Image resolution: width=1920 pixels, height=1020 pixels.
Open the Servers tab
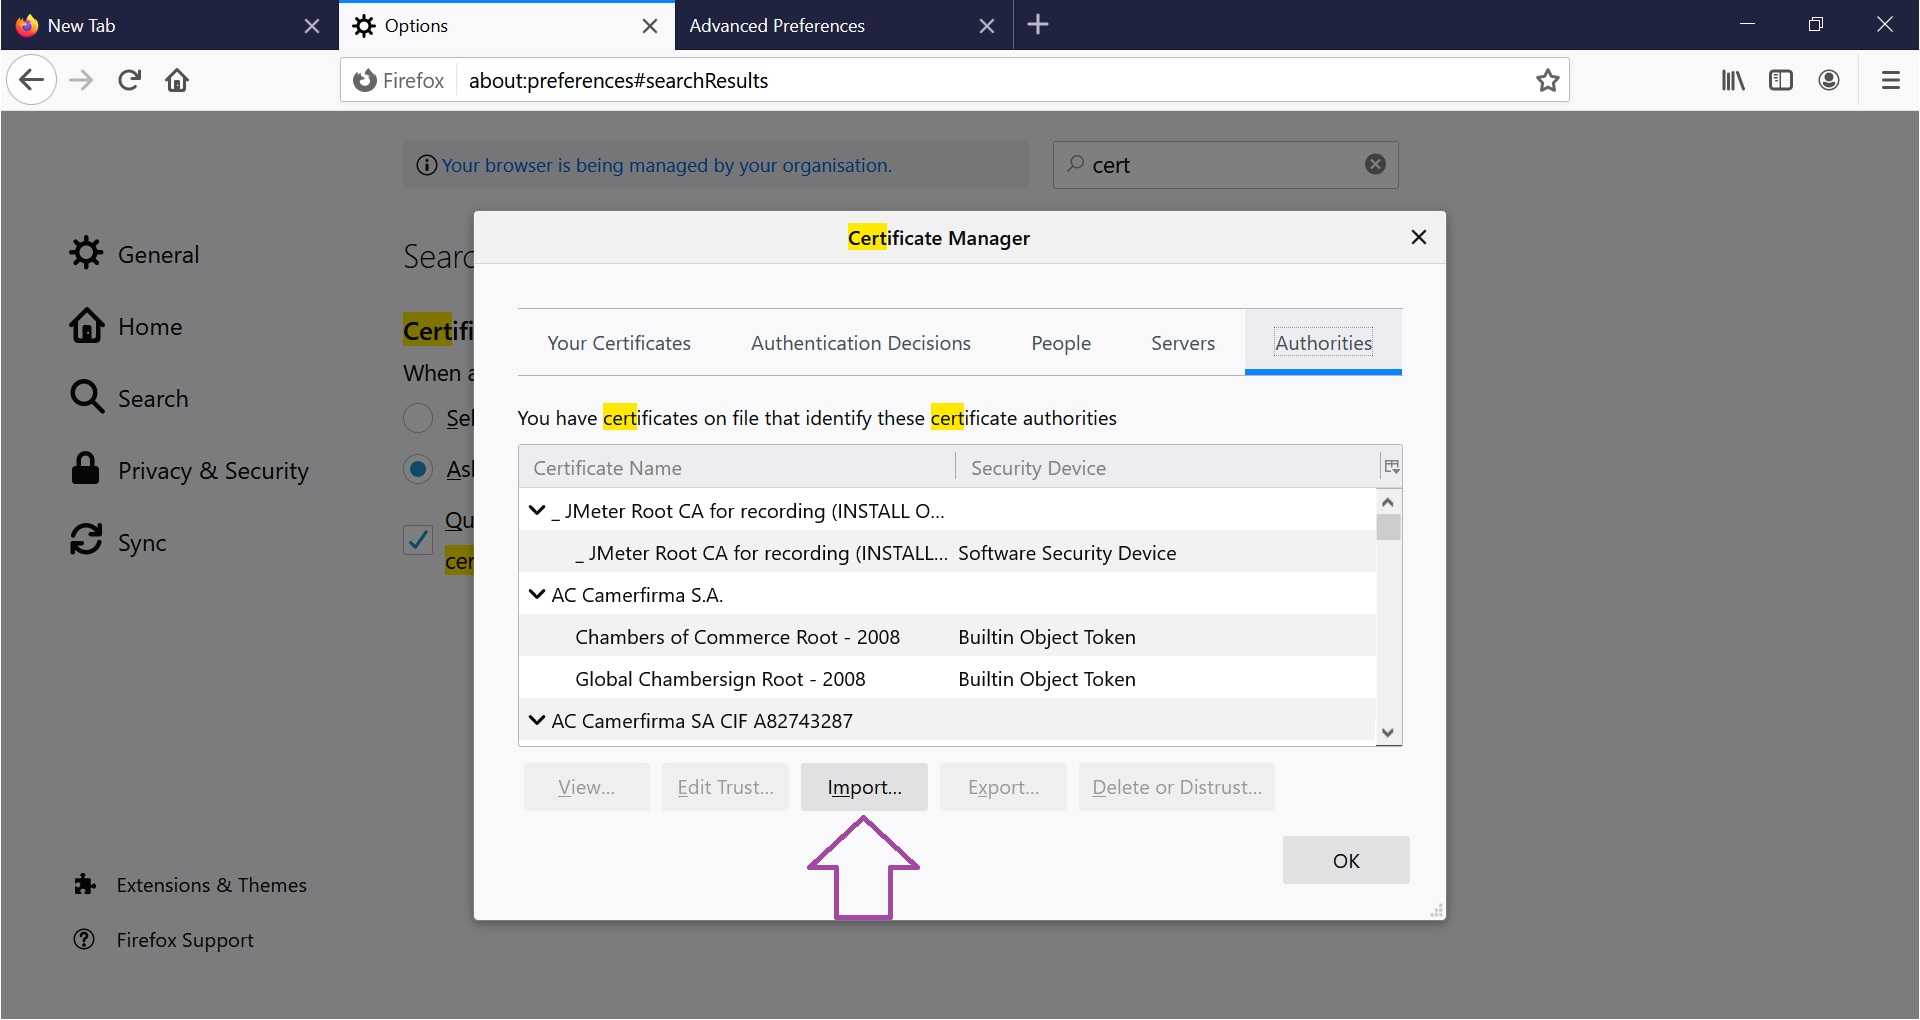[x=1182, y=343]
